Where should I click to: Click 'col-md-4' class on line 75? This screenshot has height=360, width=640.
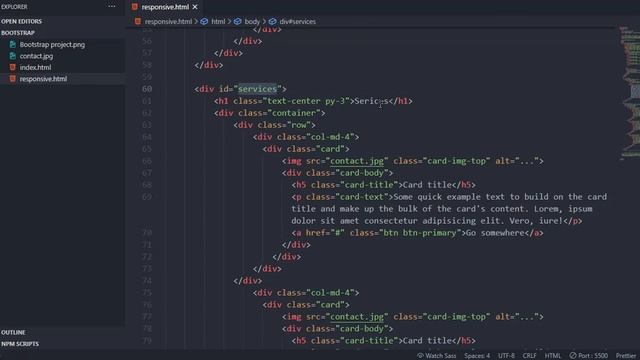point(331,293)
